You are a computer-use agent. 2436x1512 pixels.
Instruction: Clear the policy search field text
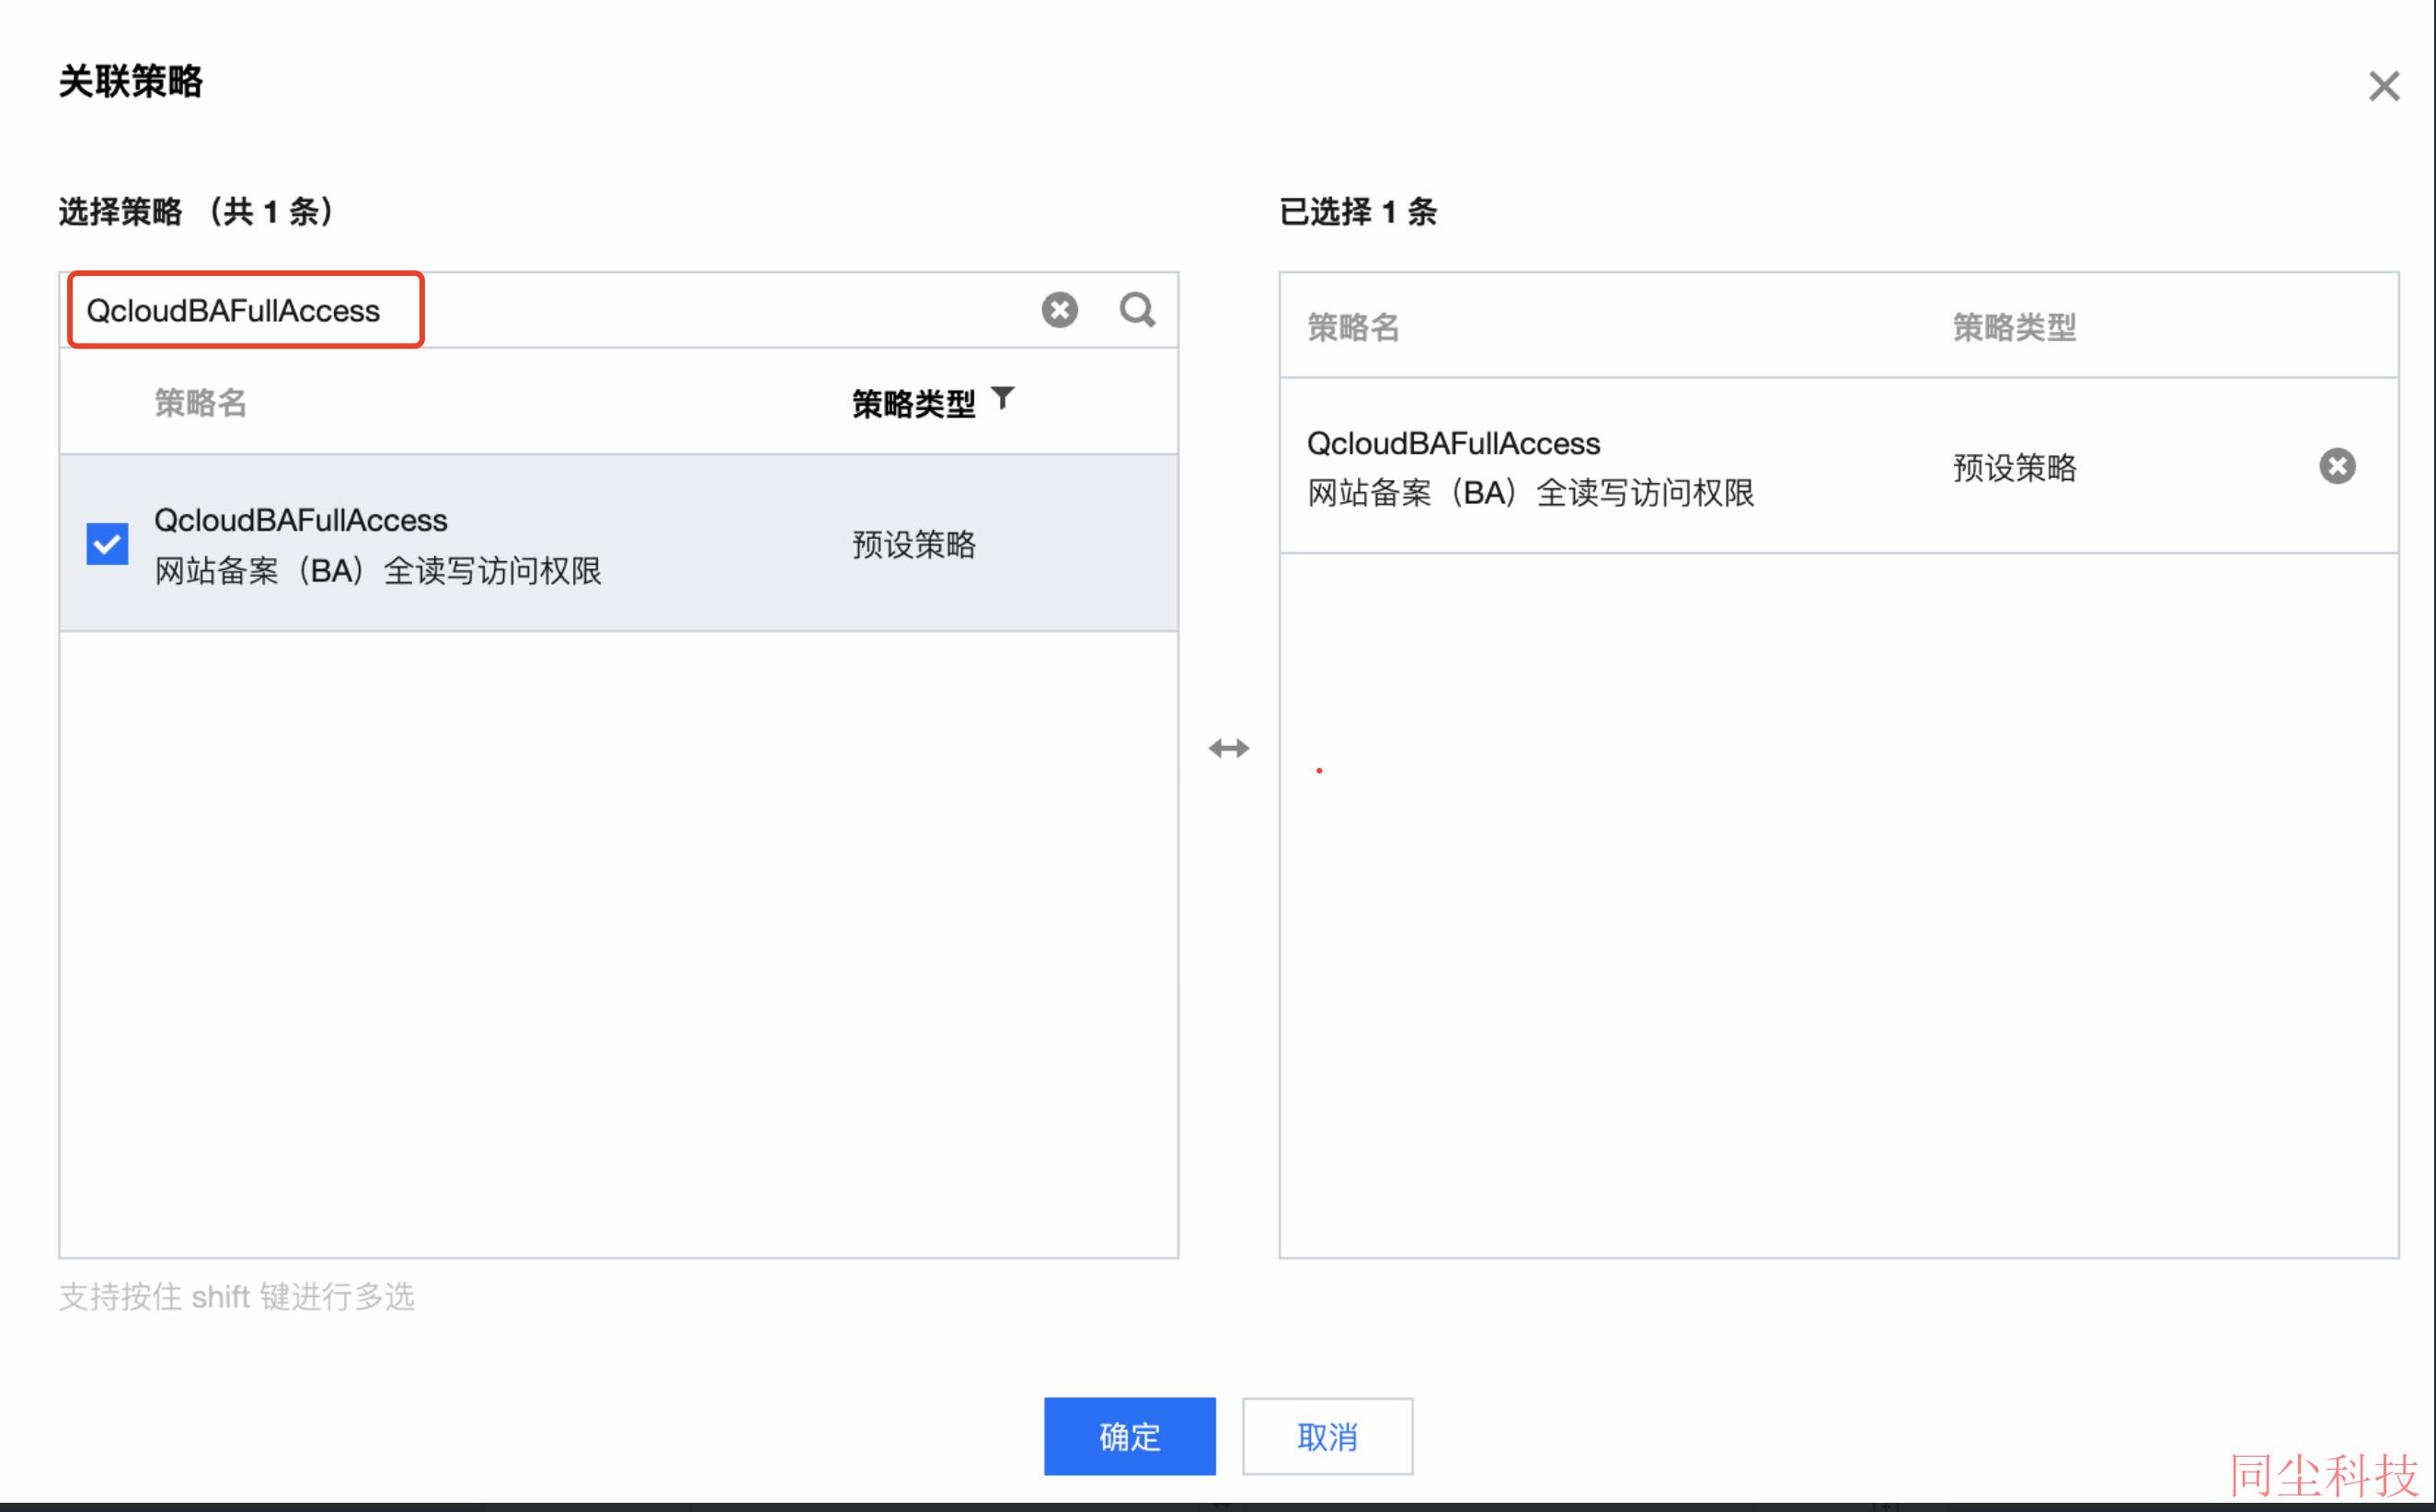(x=1059, y=310)
